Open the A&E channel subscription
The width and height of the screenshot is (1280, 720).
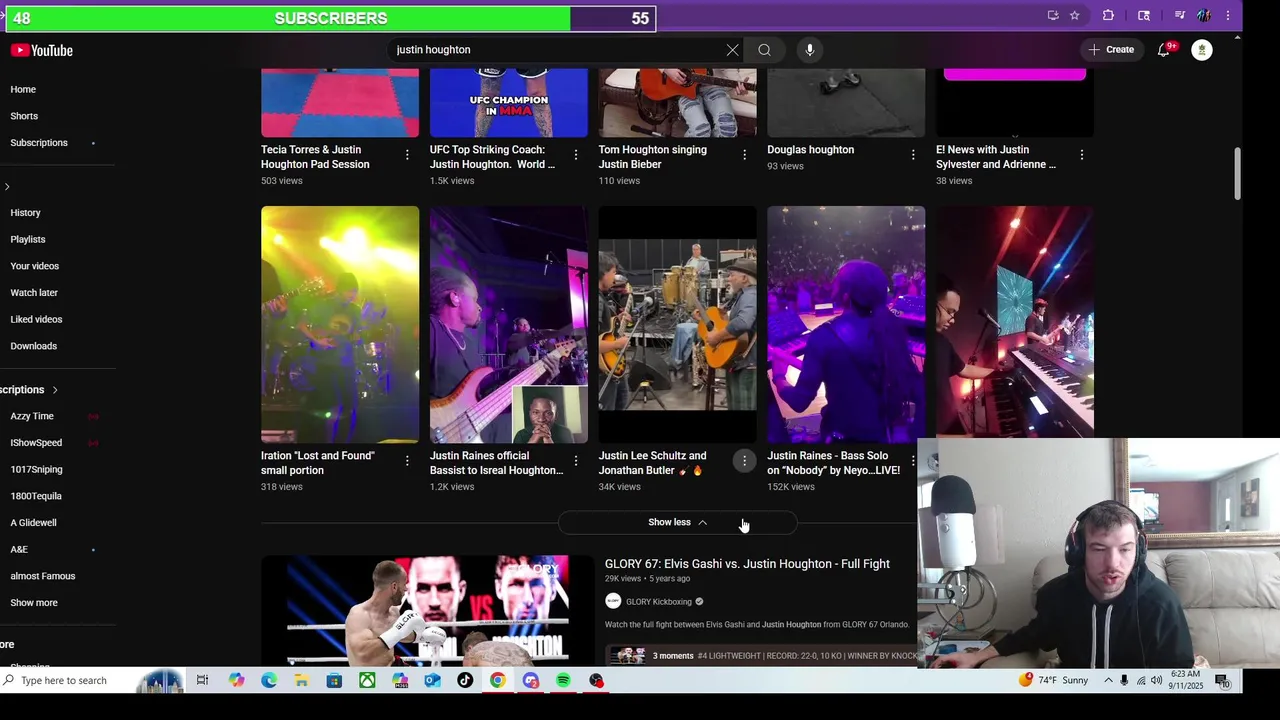[x=19, y=549]
